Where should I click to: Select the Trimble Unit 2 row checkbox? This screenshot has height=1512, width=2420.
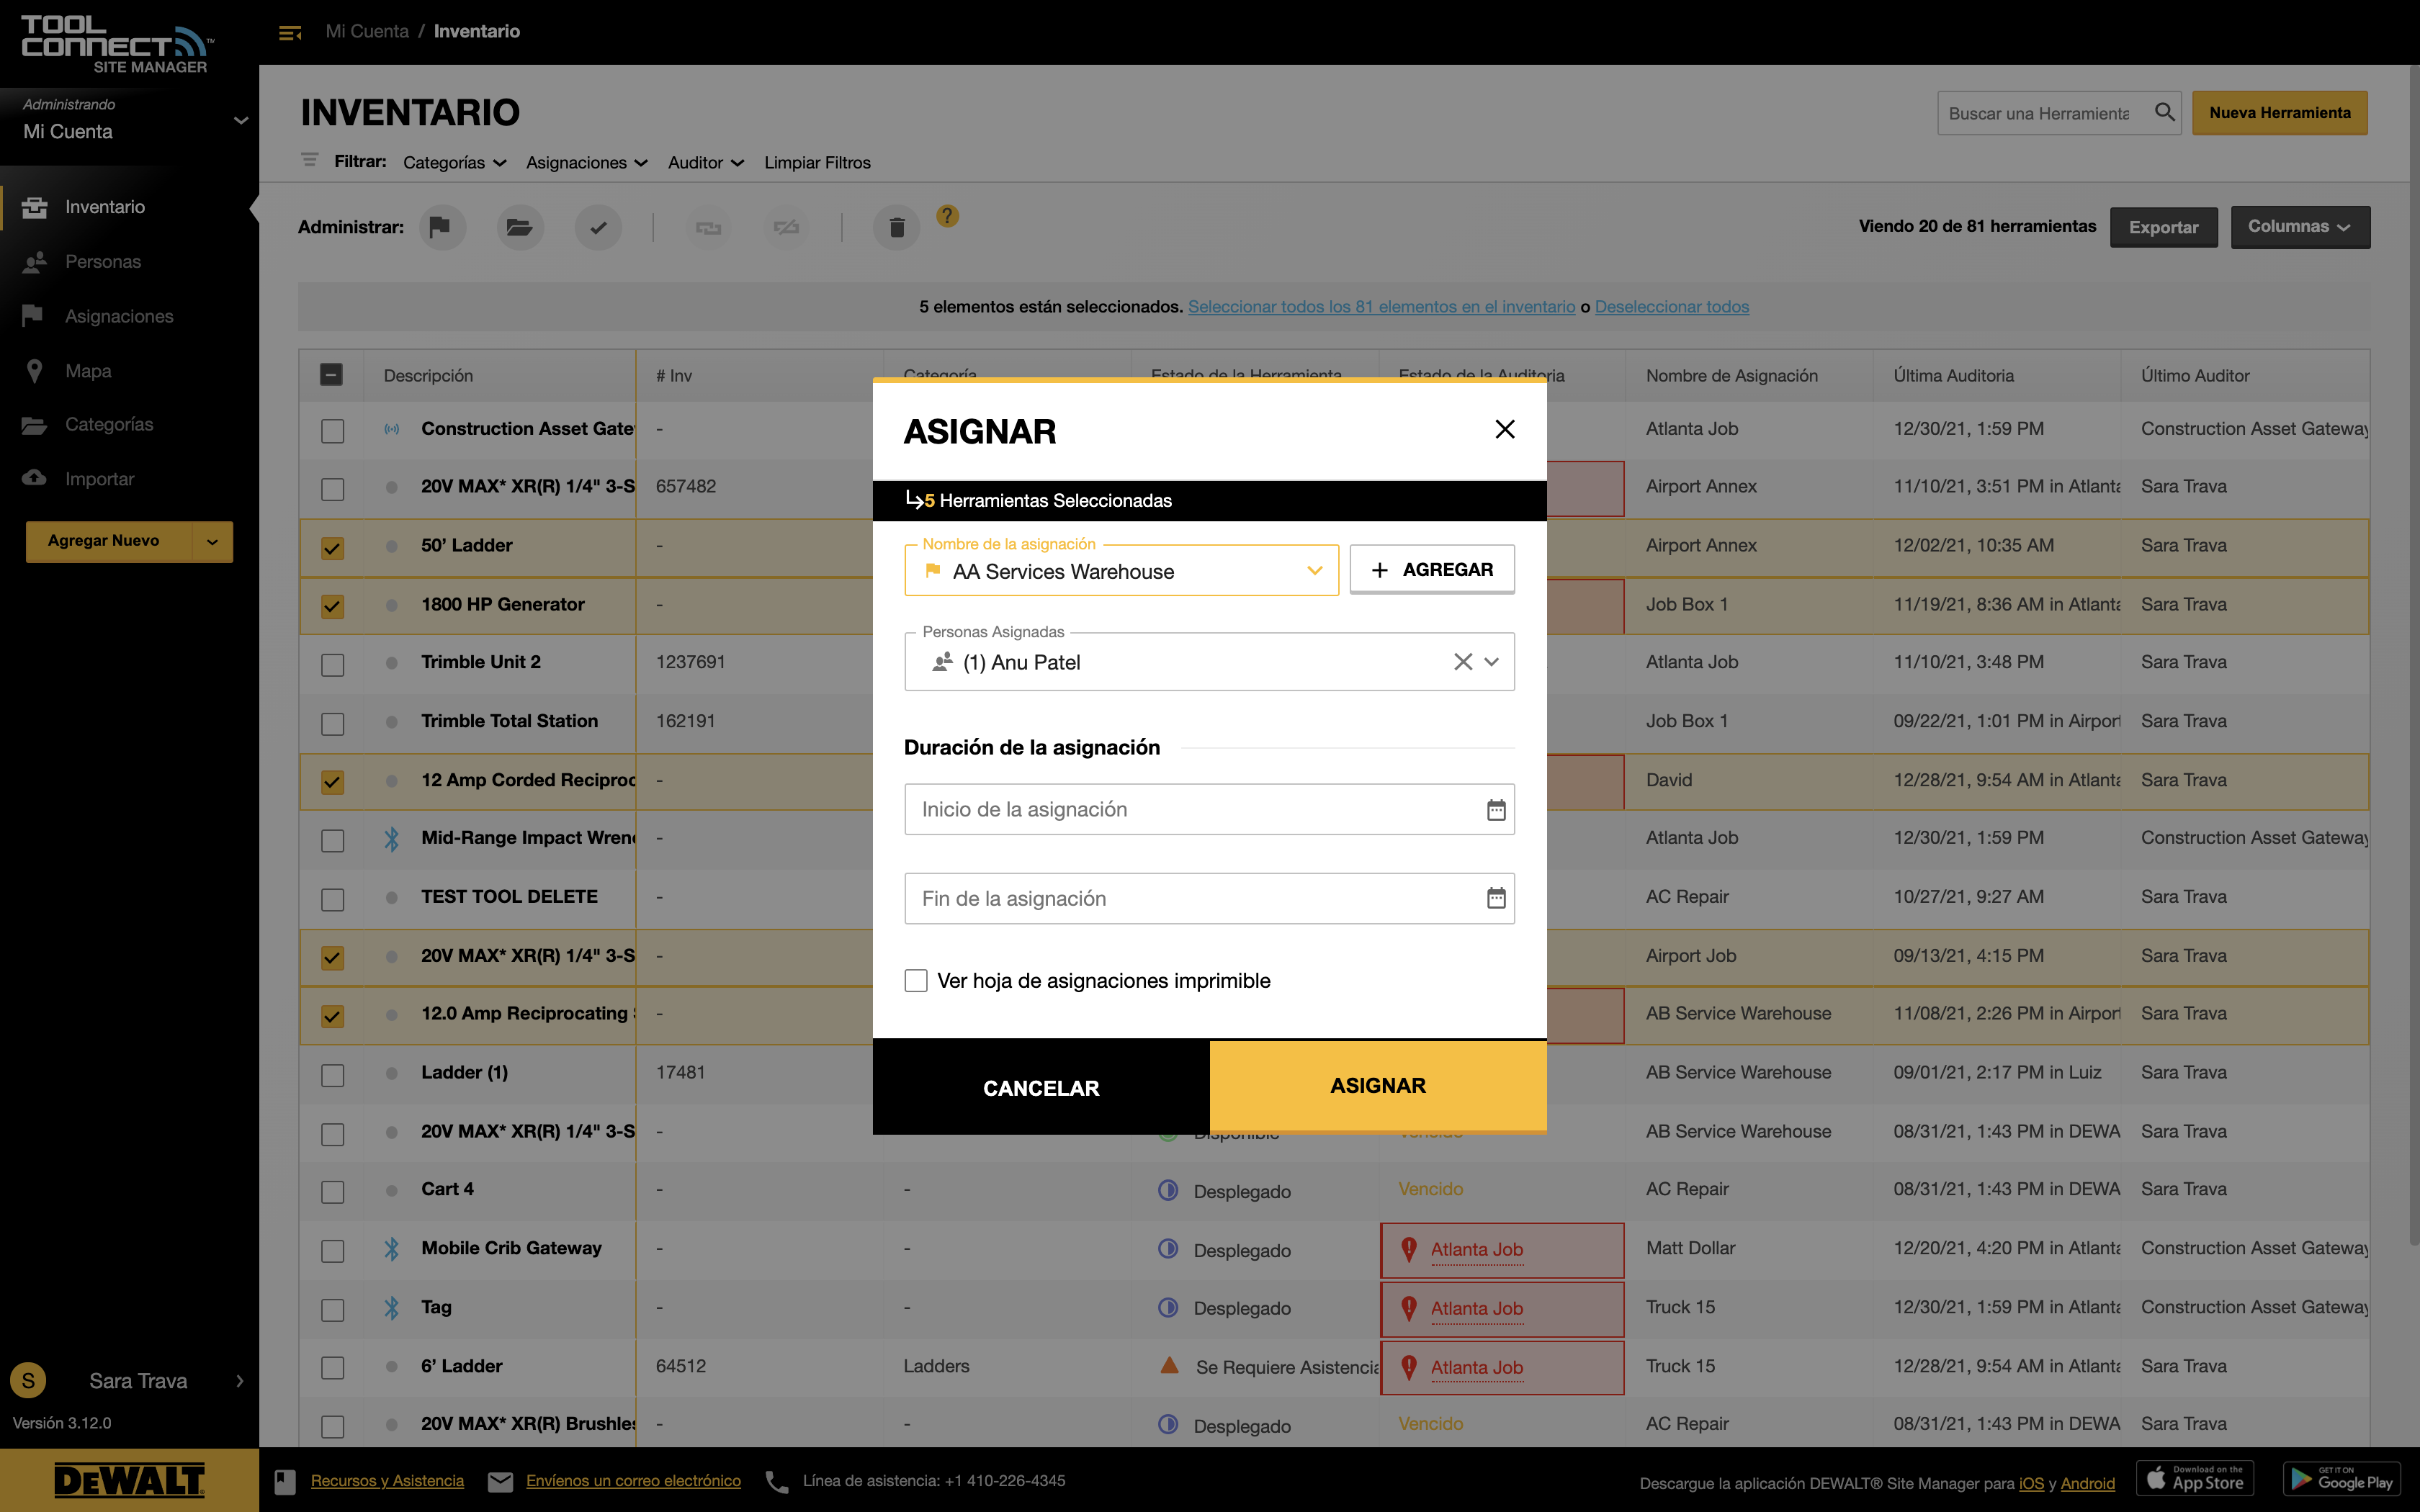(332, 664)
